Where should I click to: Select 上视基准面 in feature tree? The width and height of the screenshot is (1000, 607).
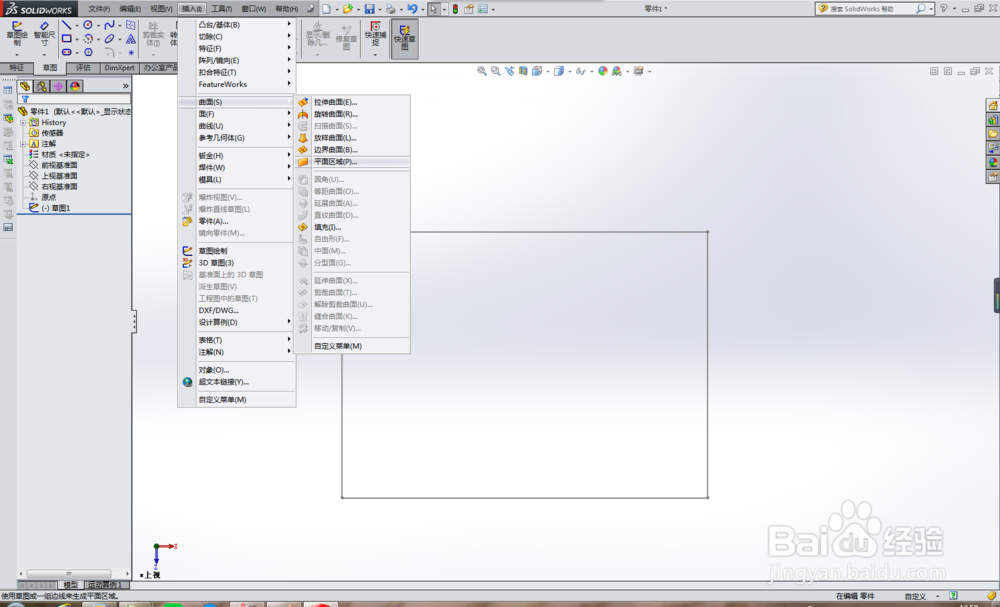[x=59, y=176]
